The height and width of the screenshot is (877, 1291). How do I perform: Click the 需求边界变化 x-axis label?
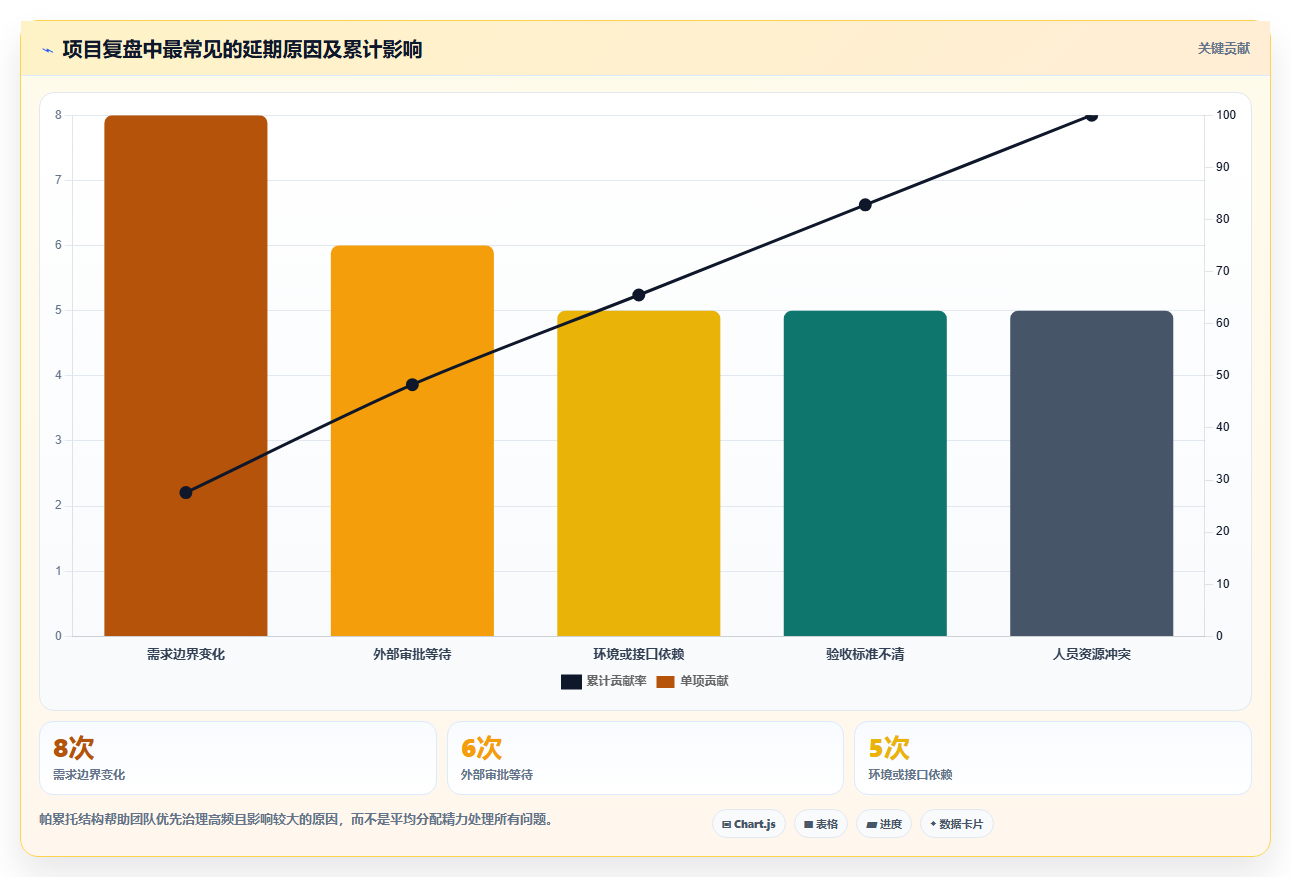pyautogui.click(x=186, y=654)
